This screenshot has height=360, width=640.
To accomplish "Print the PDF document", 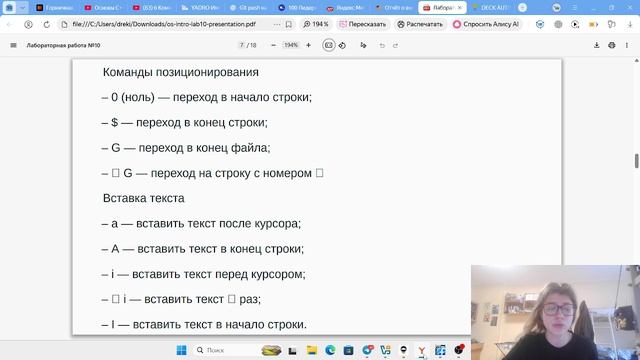I will point(611,45).
